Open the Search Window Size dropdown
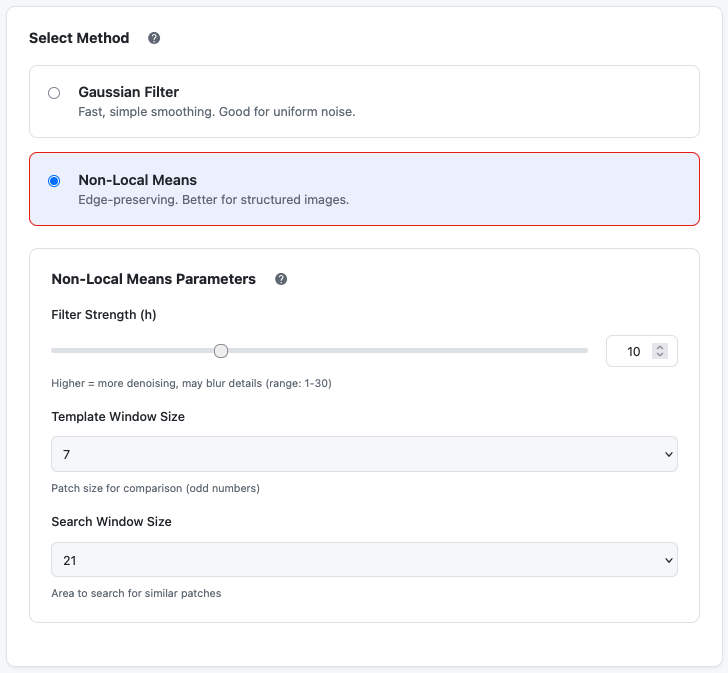 pyautogui.click(x=364, y=560)
